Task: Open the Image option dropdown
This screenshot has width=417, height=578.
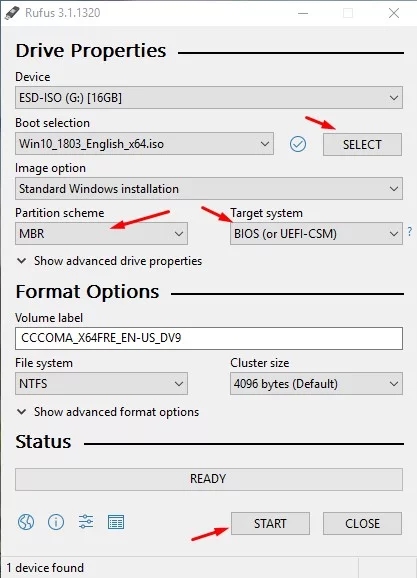Action: pos(209,189)
